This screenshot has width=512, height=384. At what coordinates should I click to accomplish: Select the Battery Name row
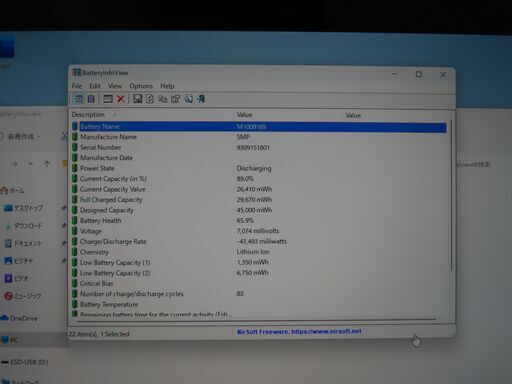coord(259,126)
